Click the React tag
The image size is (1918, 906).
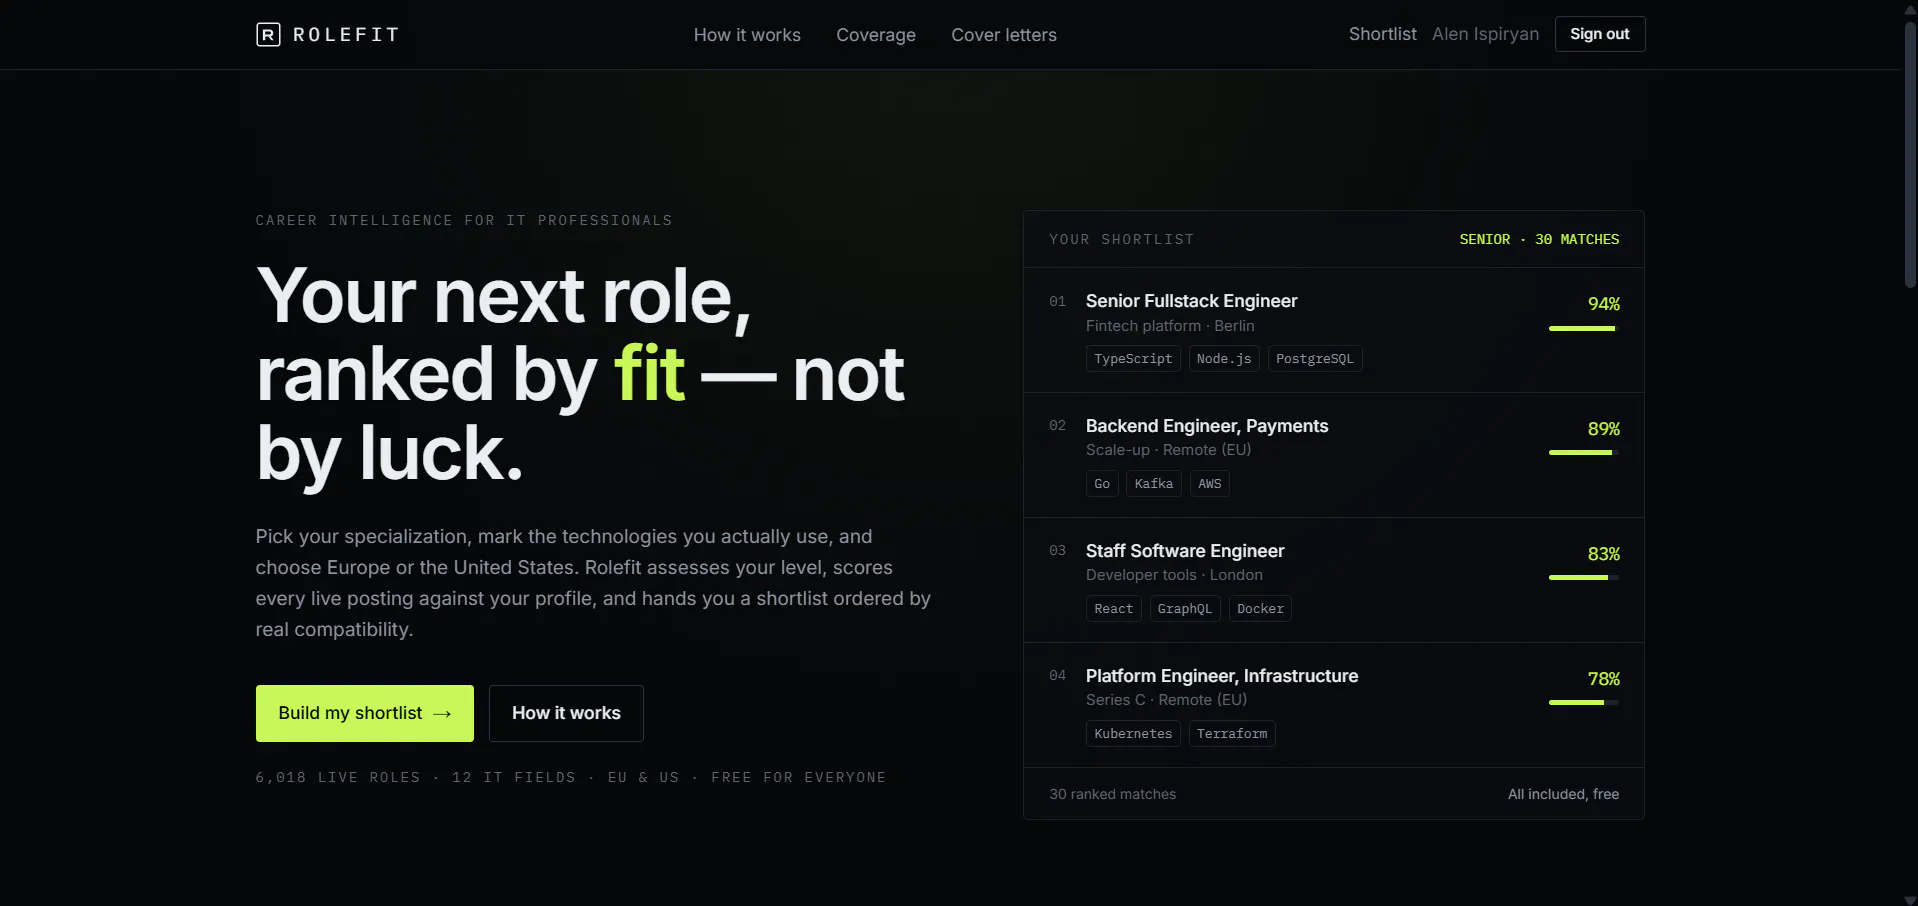[x=1114, y=609]
